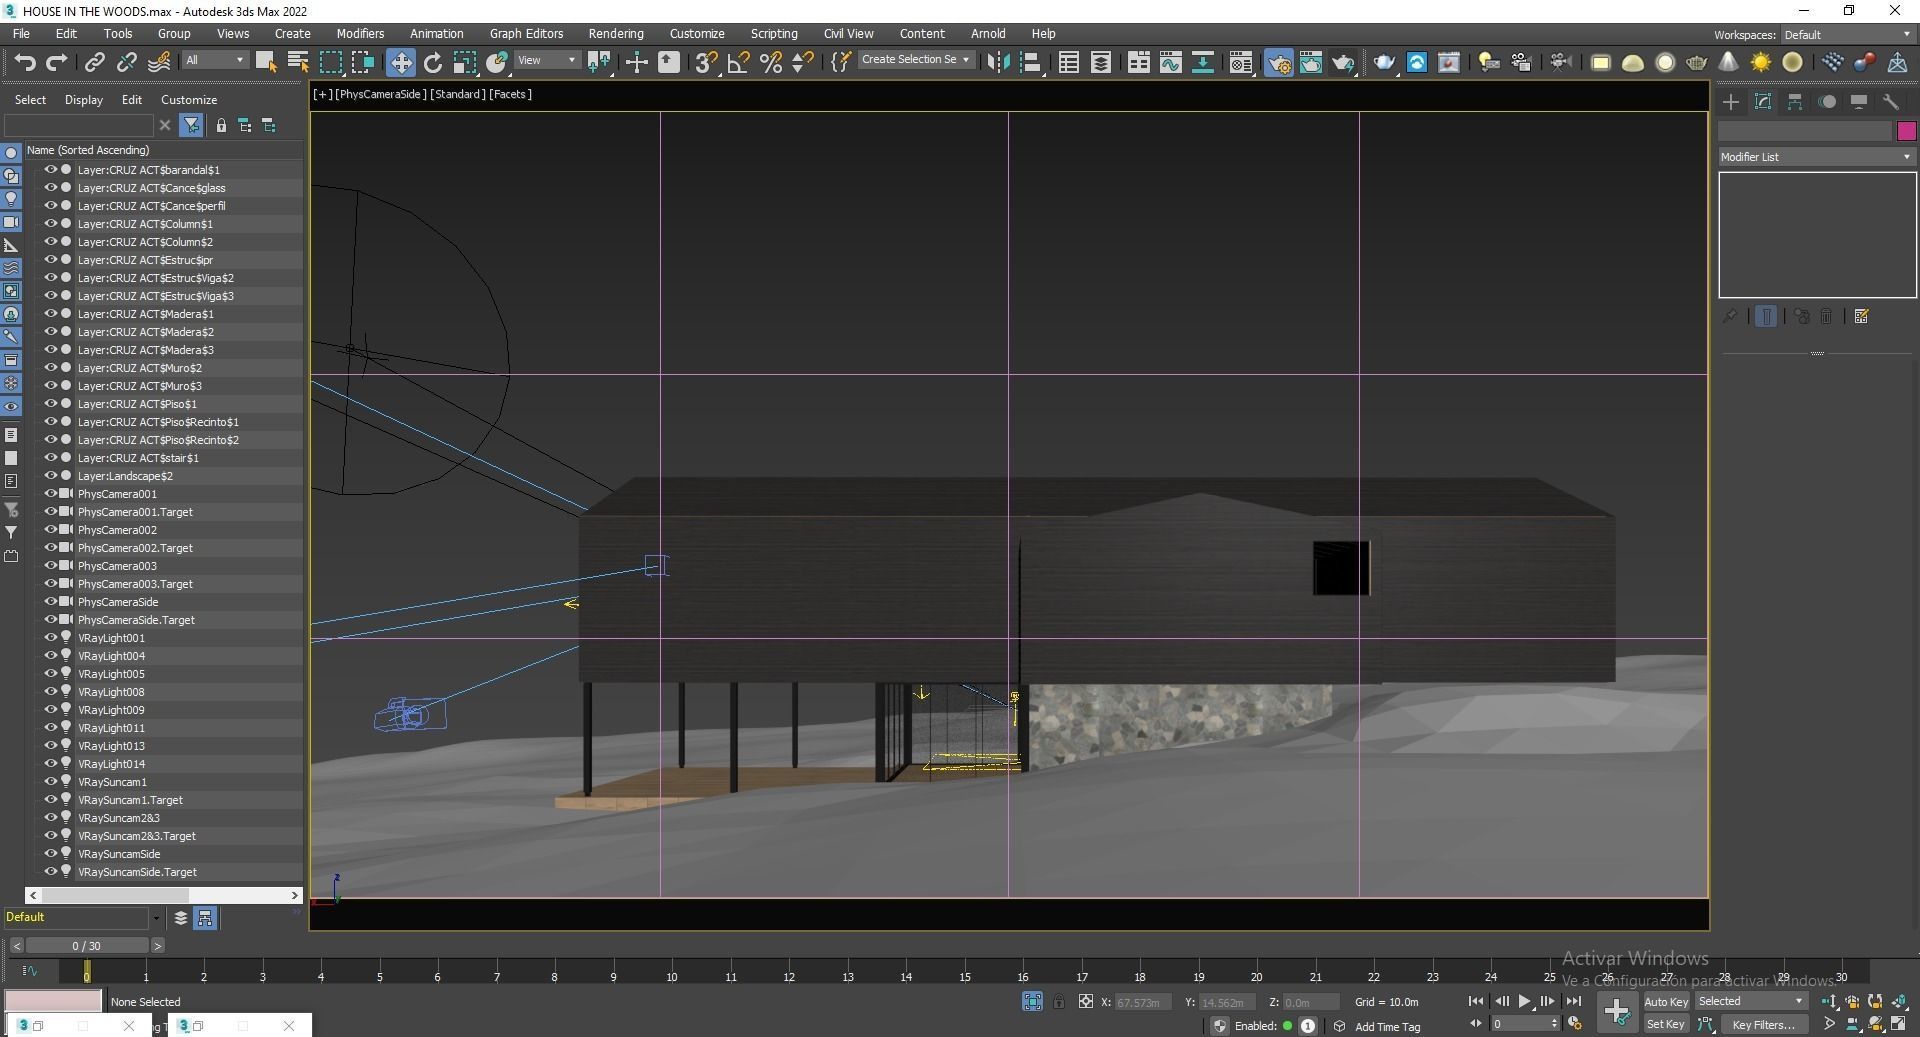The image size is (1920, 1037).
Task: Click Configure Modifier Sets icon
Action: [1861, 316]
